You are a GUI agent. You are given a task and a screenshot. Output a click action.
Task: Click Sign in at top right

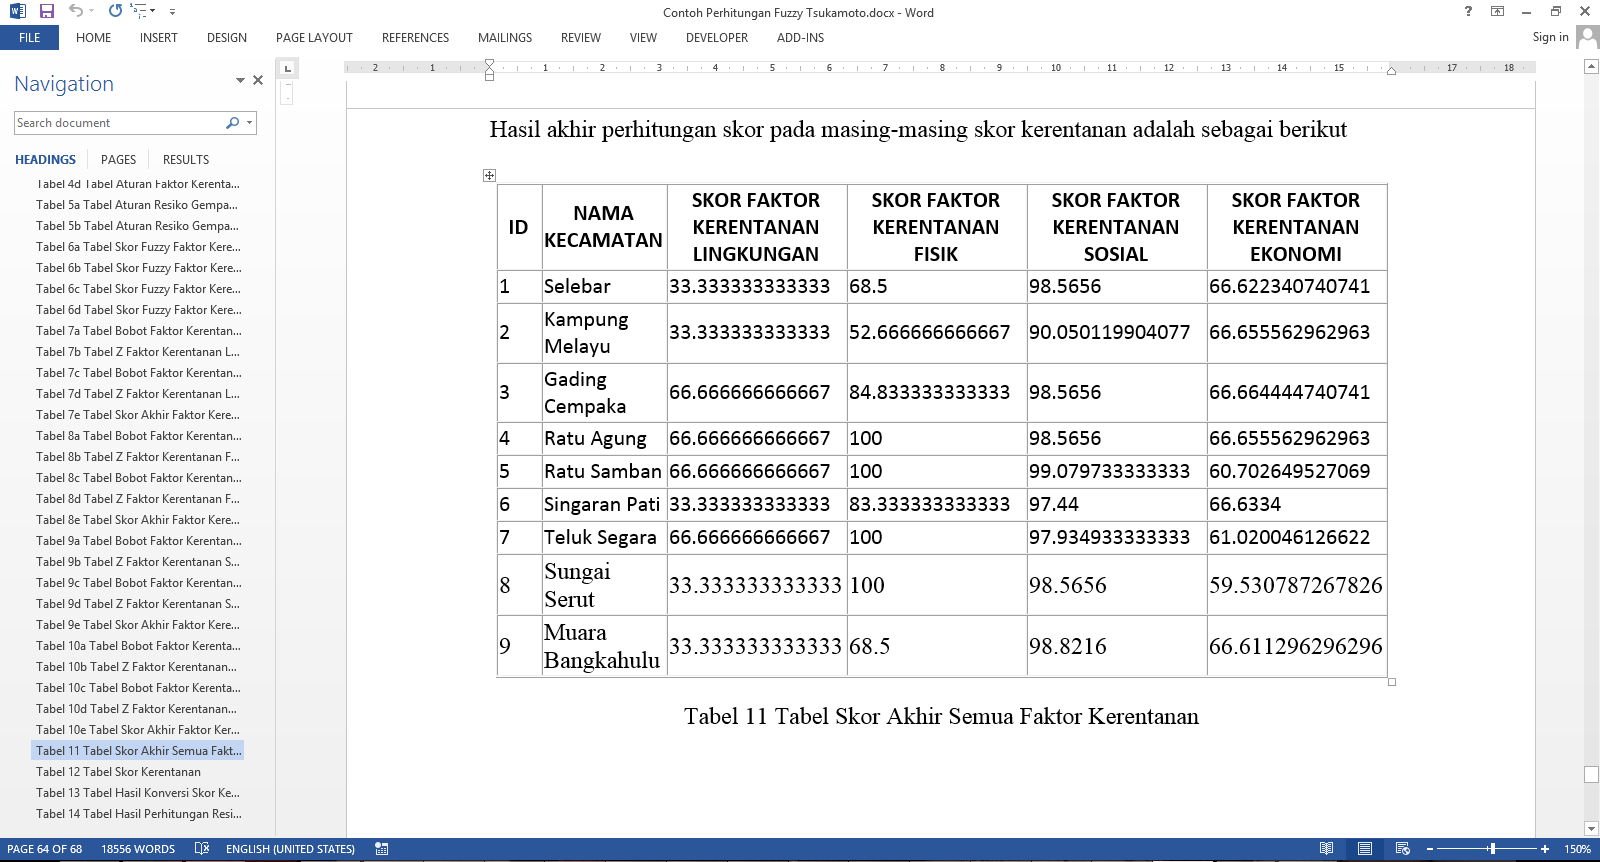tap(1550, 37)
